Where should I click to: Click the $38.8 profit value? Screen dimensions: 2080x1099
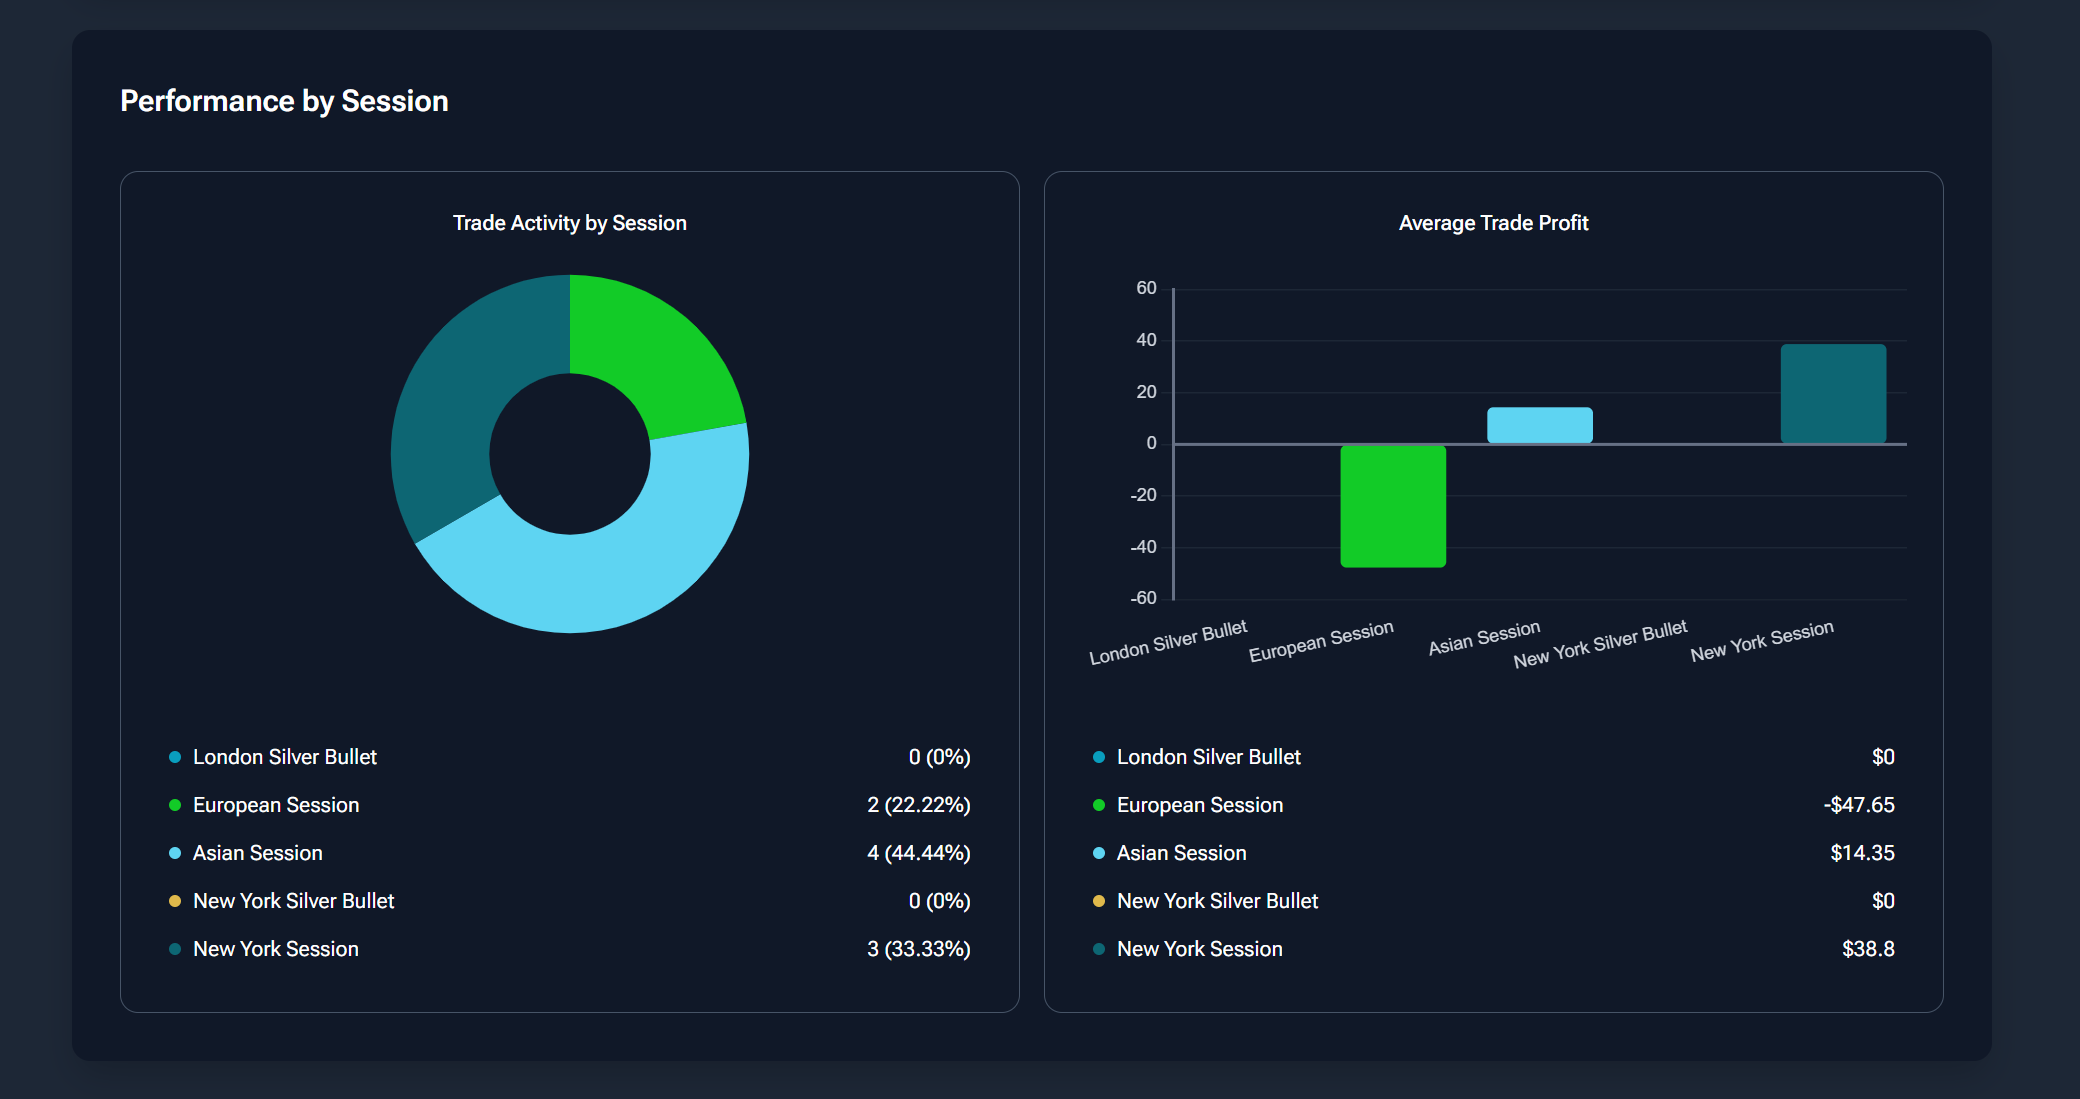click(1868, 949)
